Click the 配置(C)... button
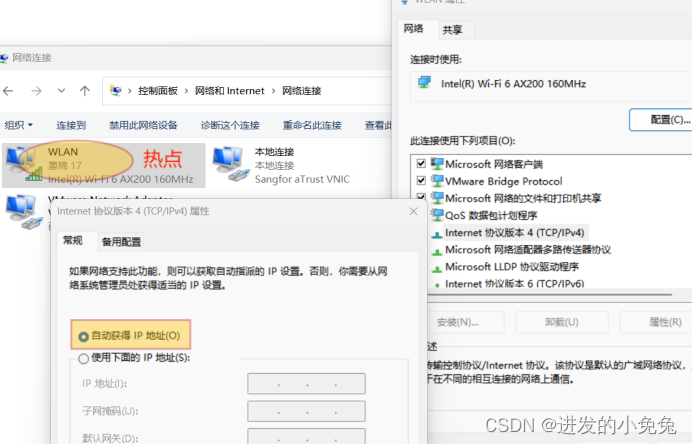692x444 pixels. [x=661, y=120]
